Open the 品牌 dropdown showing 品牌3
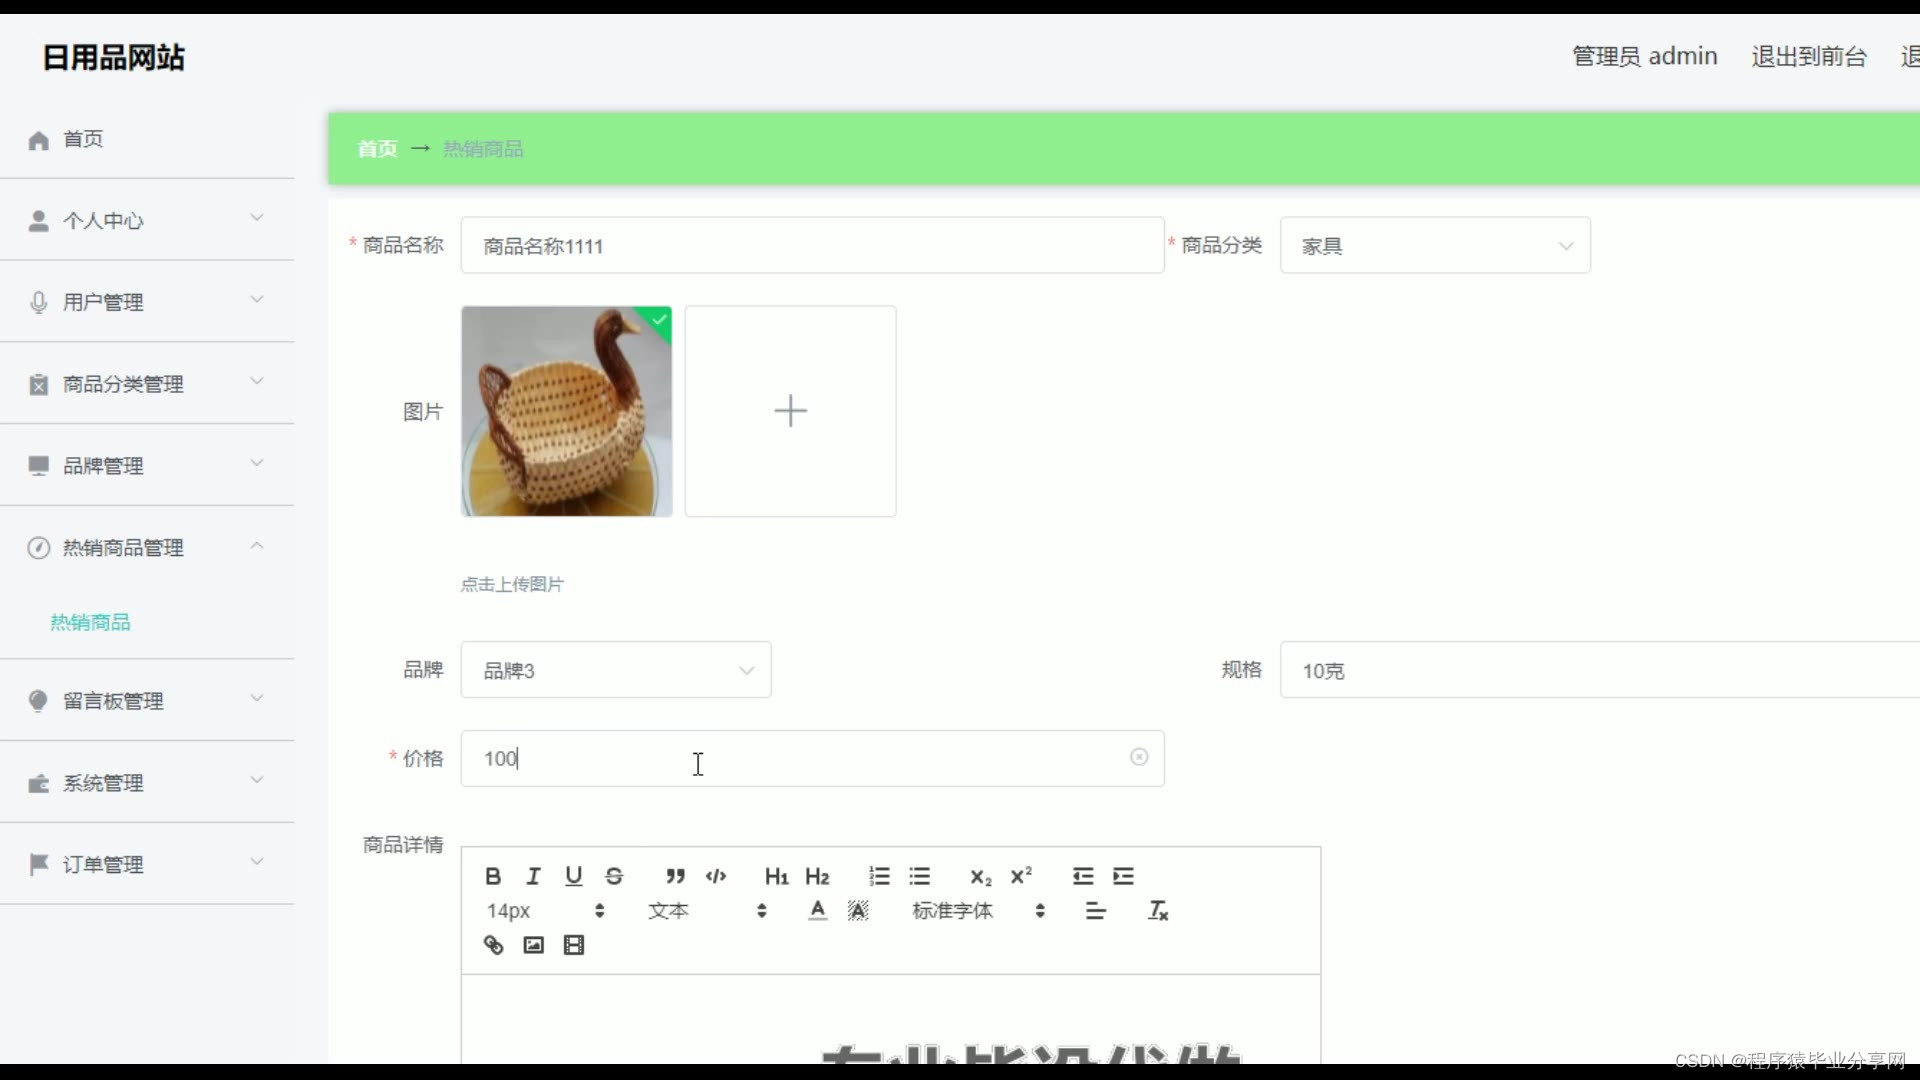 615,670
